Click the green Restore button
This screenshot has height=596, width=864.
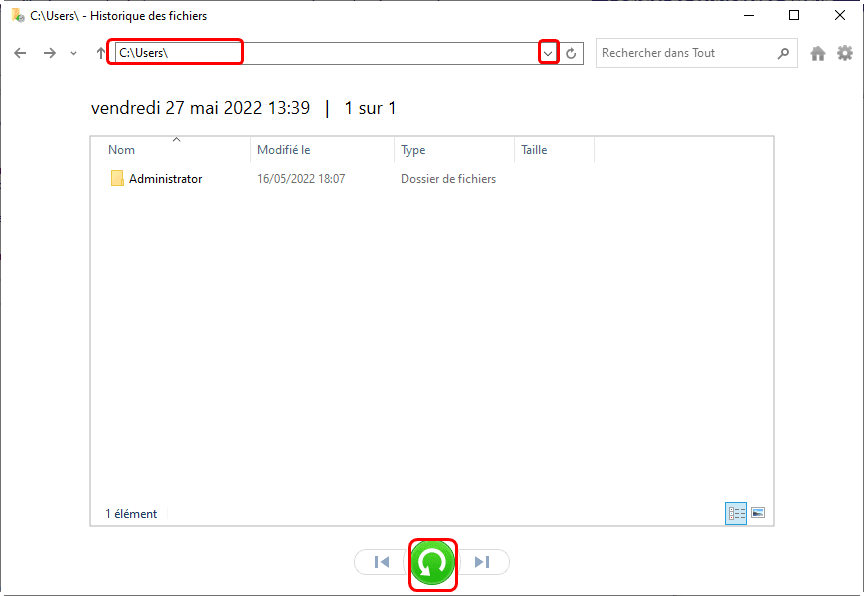click(433, 562)
